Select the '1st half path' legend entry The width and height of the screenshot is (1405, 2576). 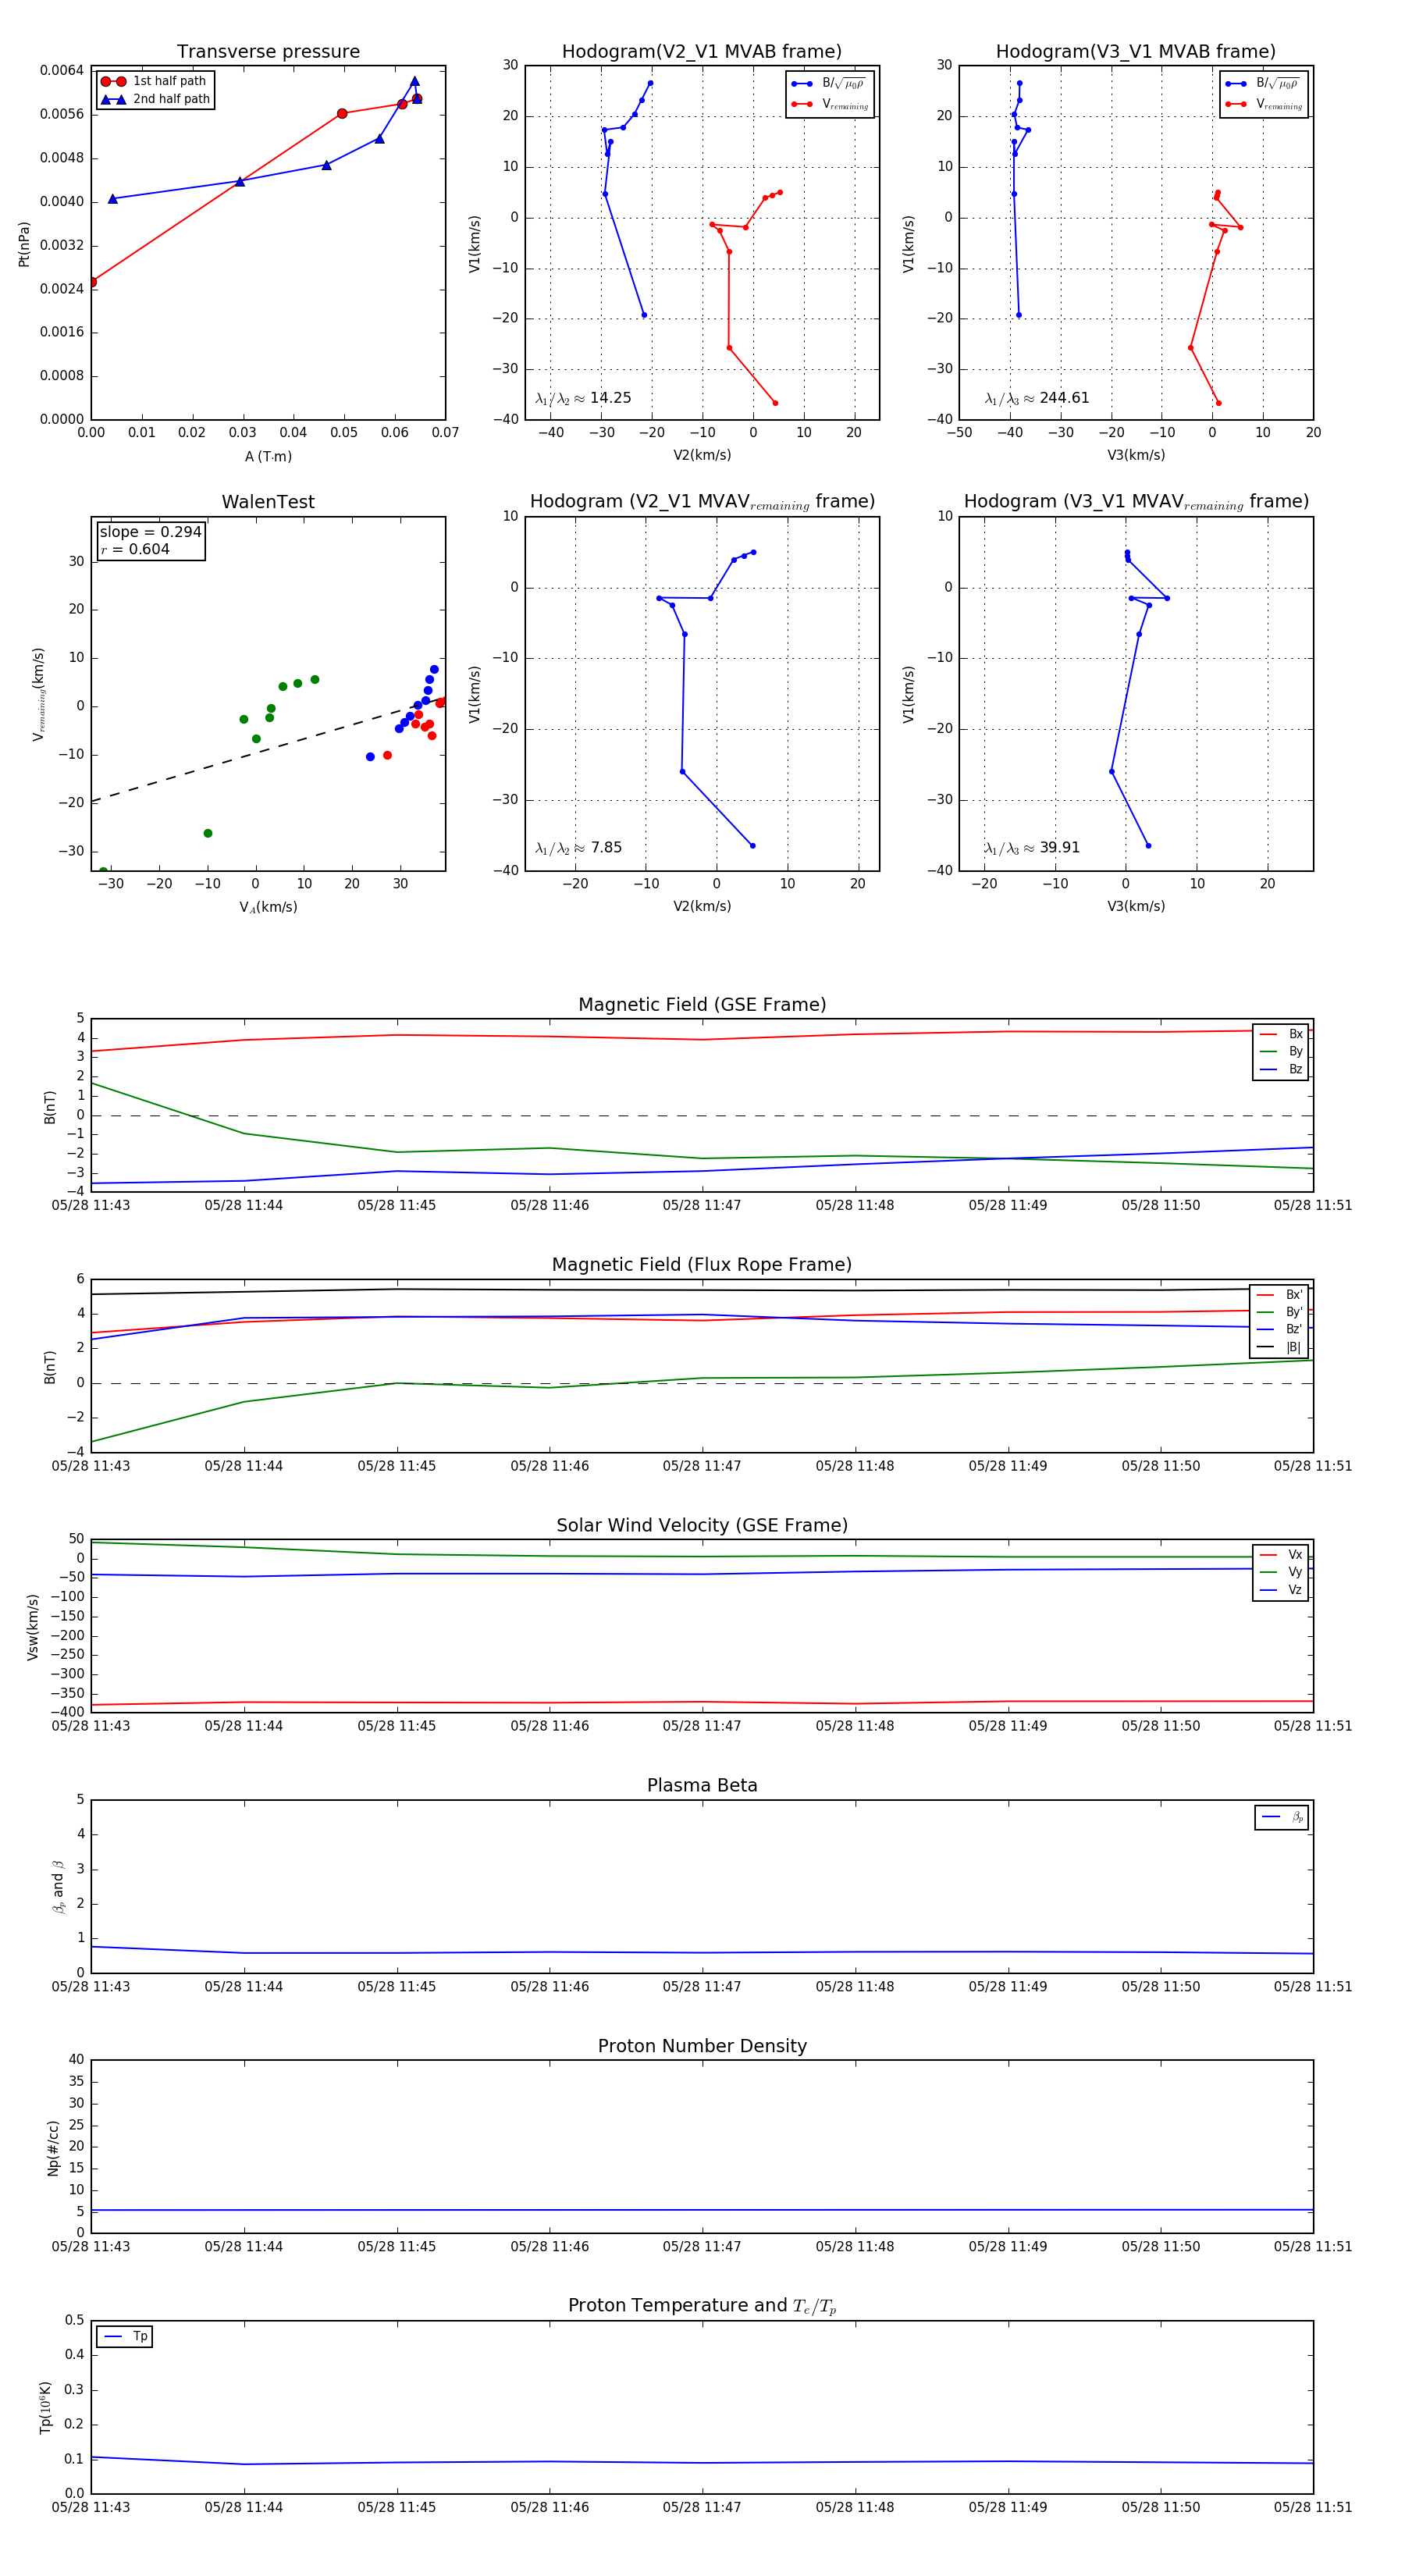155,81
